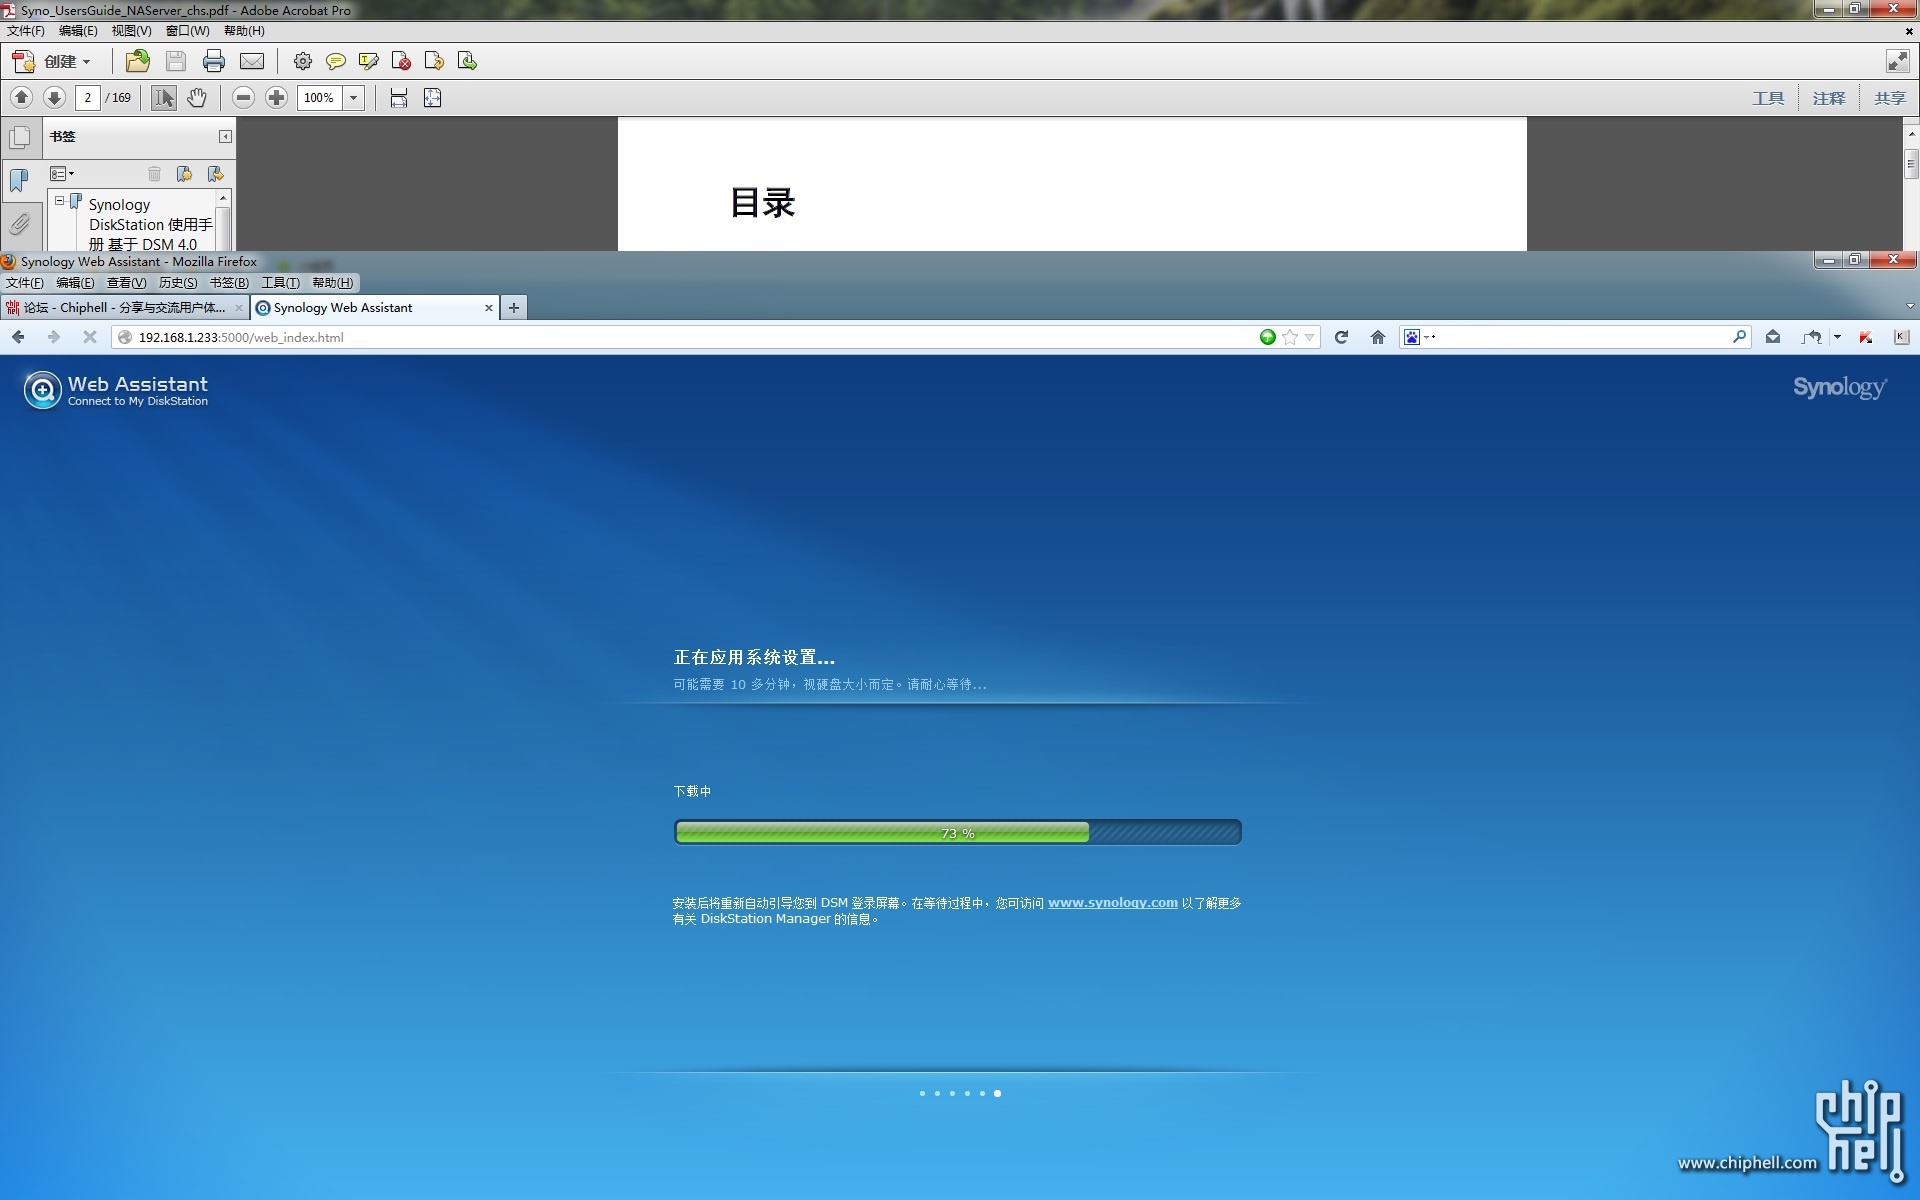The height and width of the screenshot is (1200, 1920).
Task: Open Acrobat 文件(F) menu
Action: pos(25,31)
